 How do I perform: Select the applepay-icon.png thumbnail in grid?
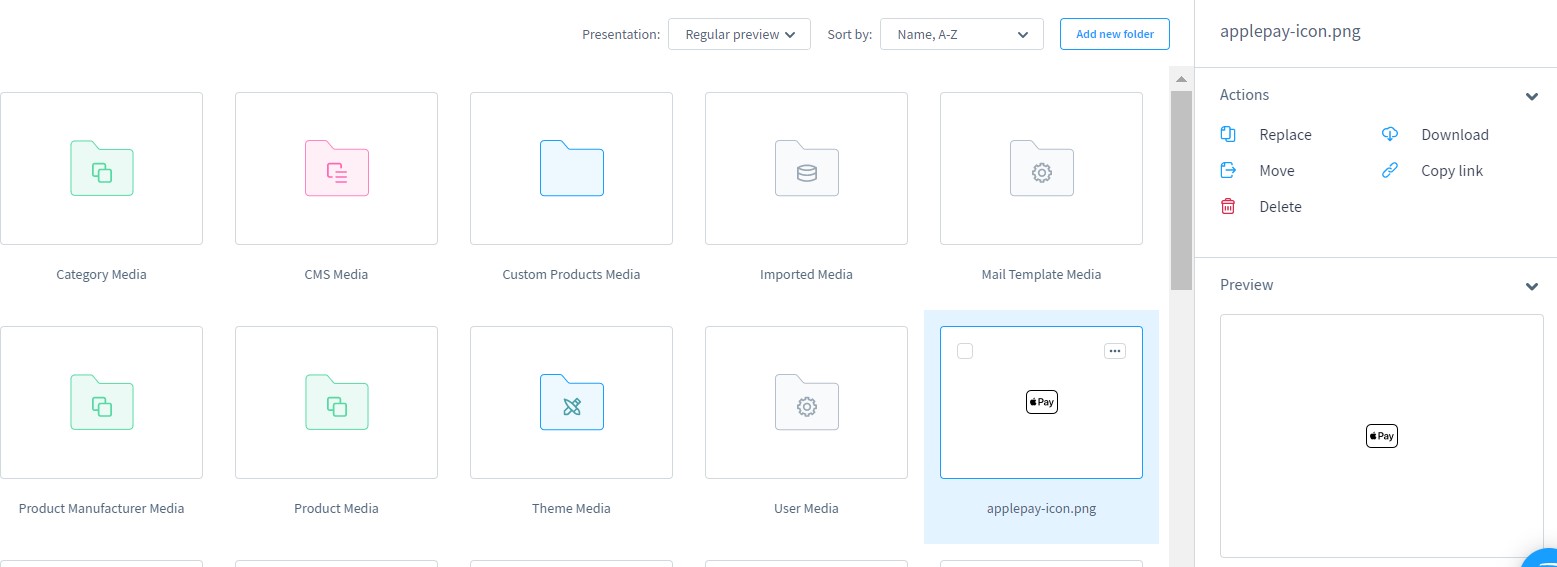(1041, 402)
